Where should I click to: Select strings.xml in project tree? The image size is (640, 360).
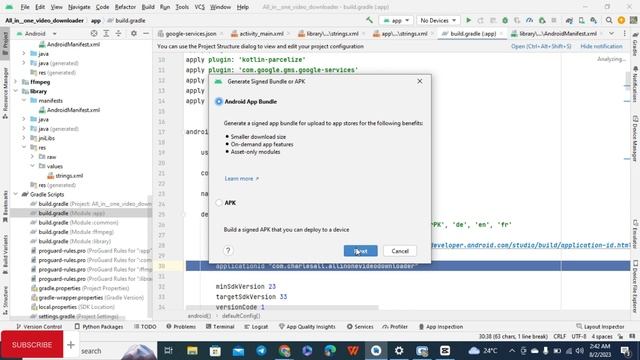65,176
